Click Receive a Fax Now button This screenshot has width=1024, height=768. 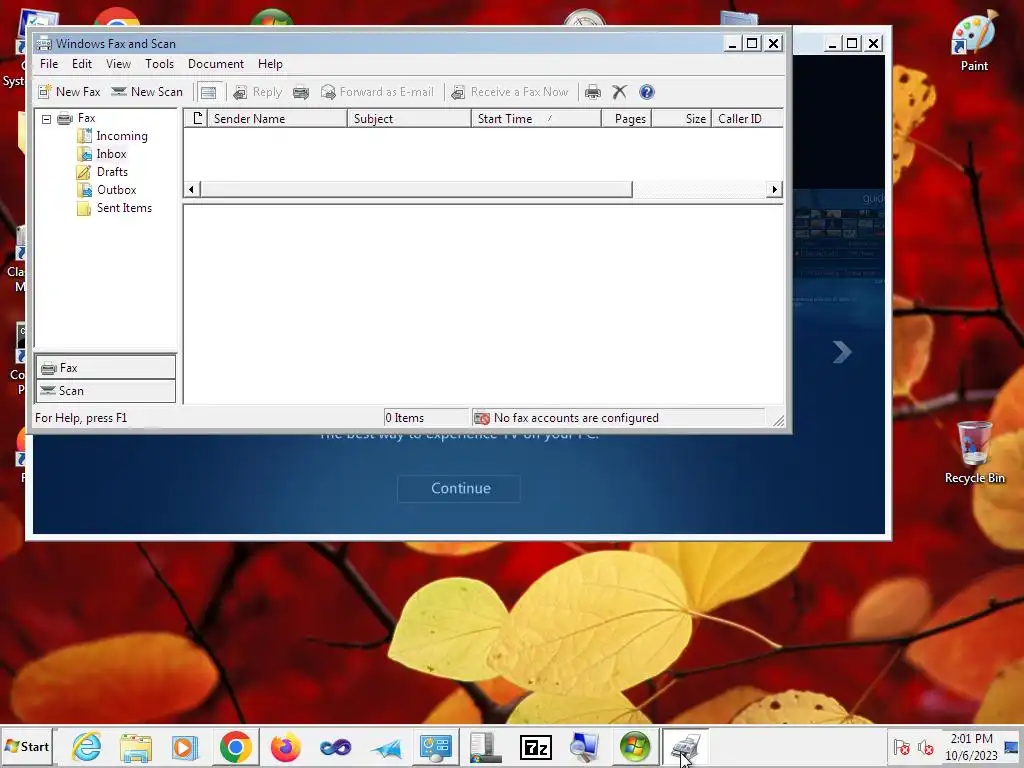[510, 92]
